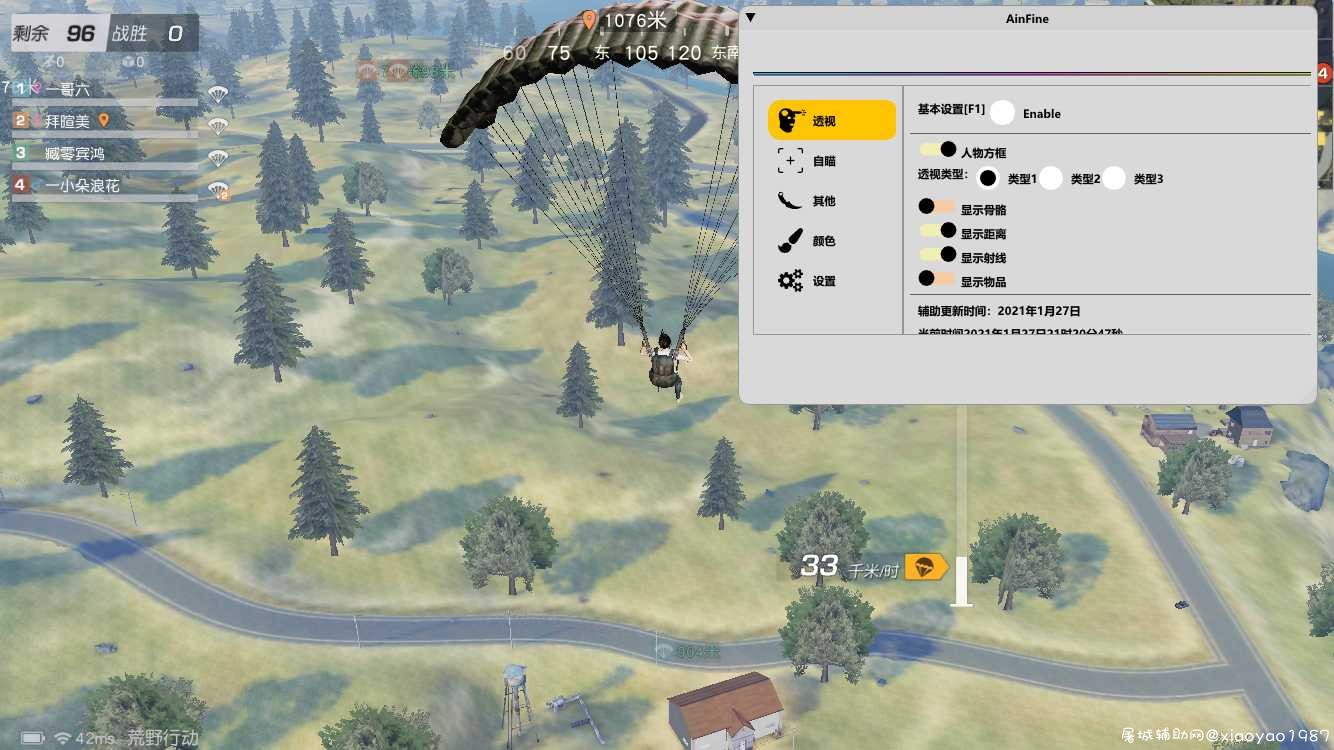Select the 自瞄 crosshair icon
The image size is (1334, 750).
pyautogui.click(x=790, y=160)
